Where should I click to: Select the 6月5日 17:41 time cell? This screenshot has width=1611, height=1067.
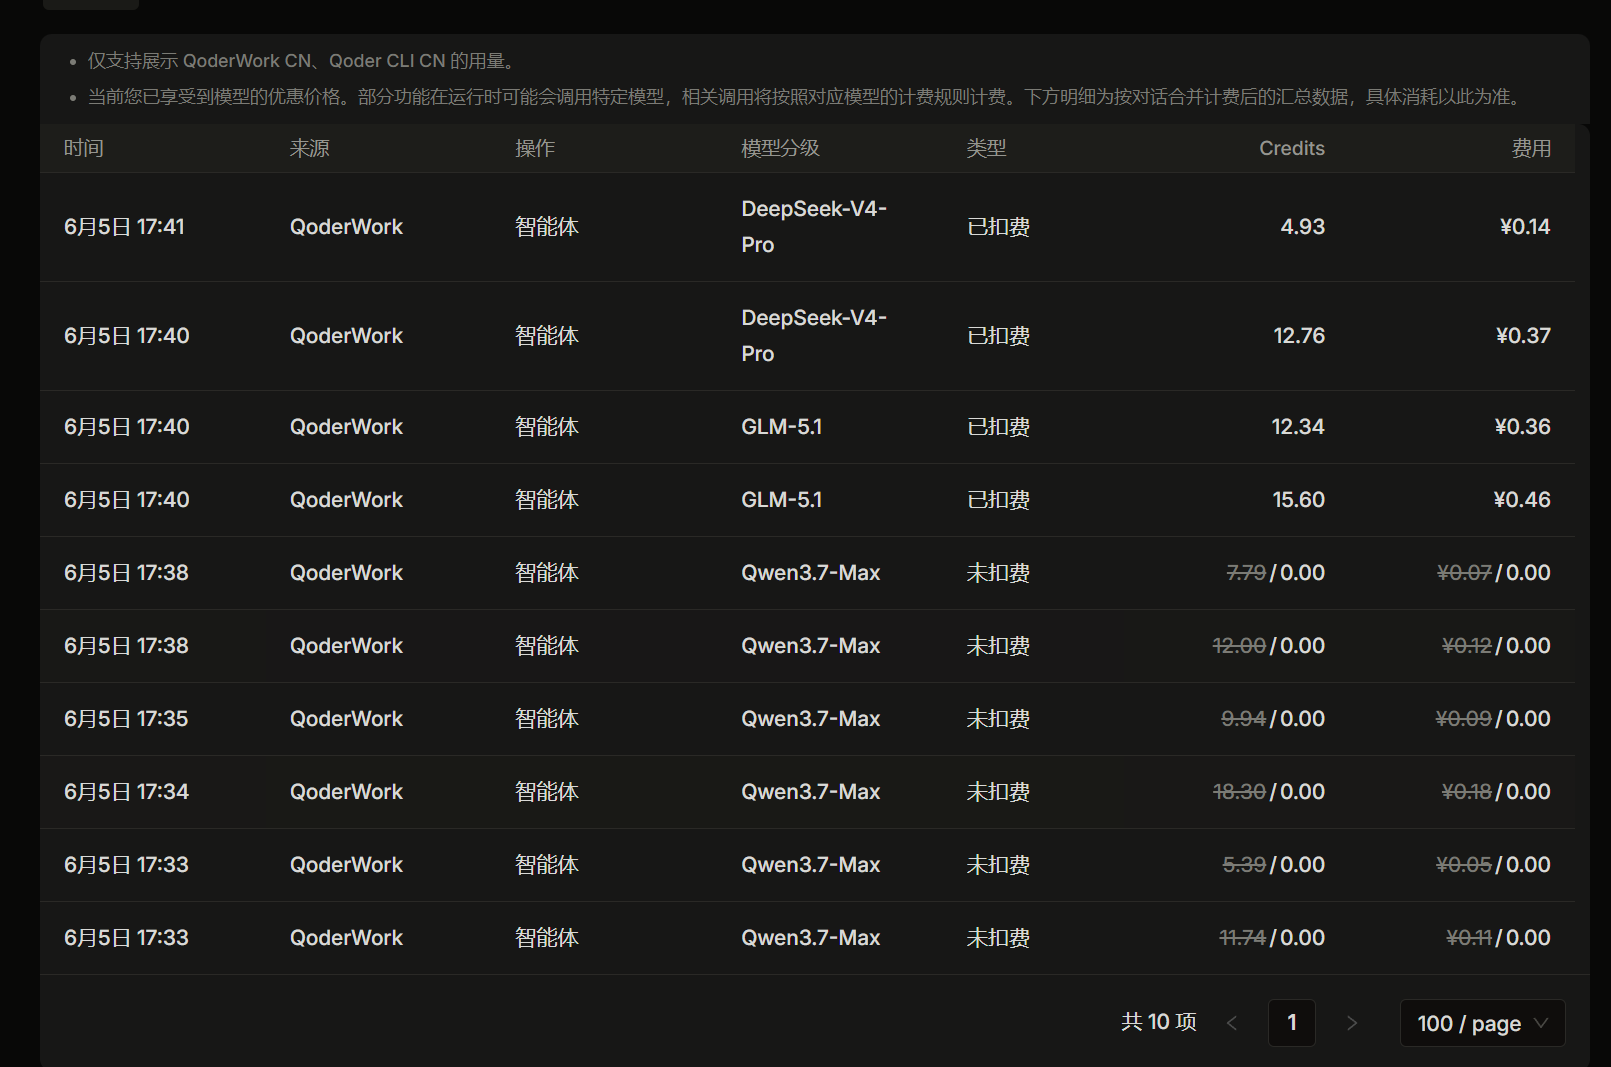point(124,227)
